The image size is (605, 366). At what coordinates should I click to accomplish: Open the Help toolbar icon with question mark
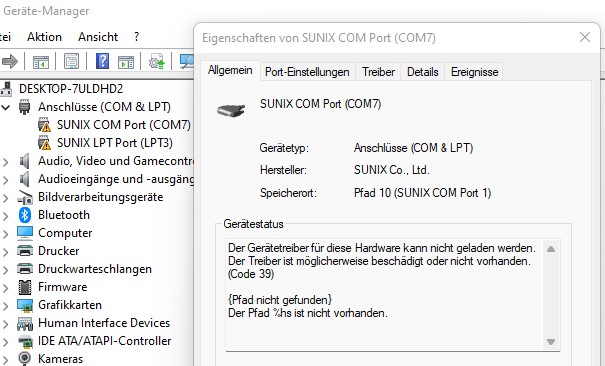point(102,61)
